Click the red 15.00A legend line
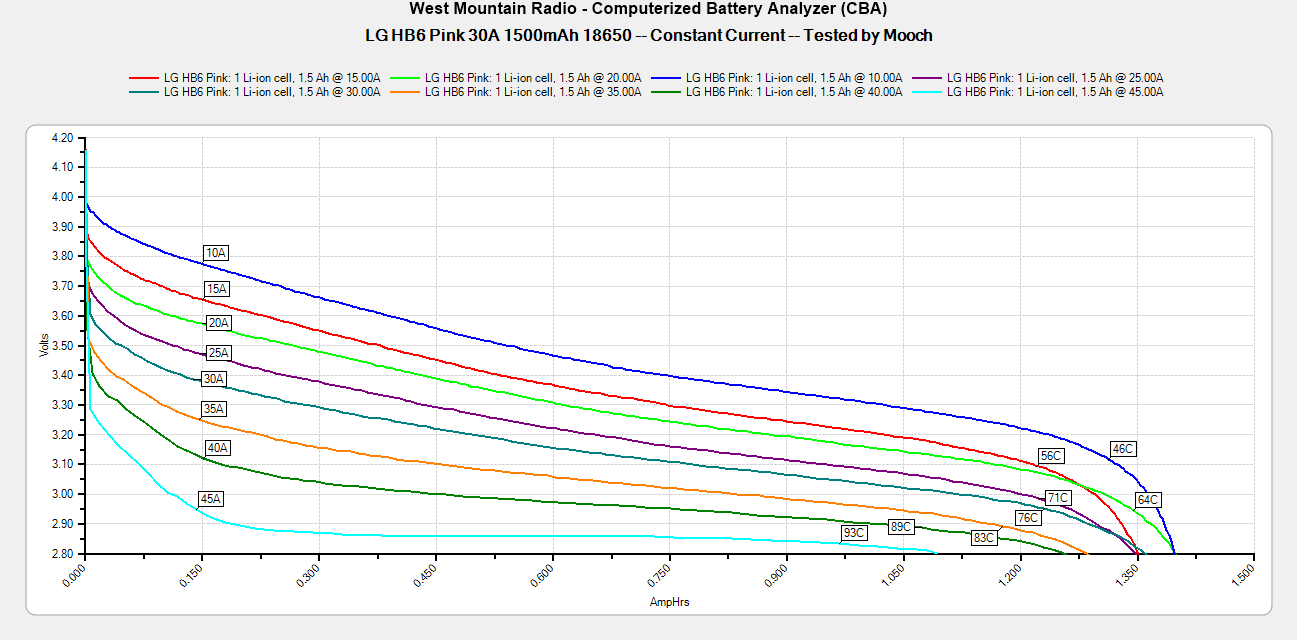The height and width of the screenshot is (640, 1297). click(x=145, y=77)
